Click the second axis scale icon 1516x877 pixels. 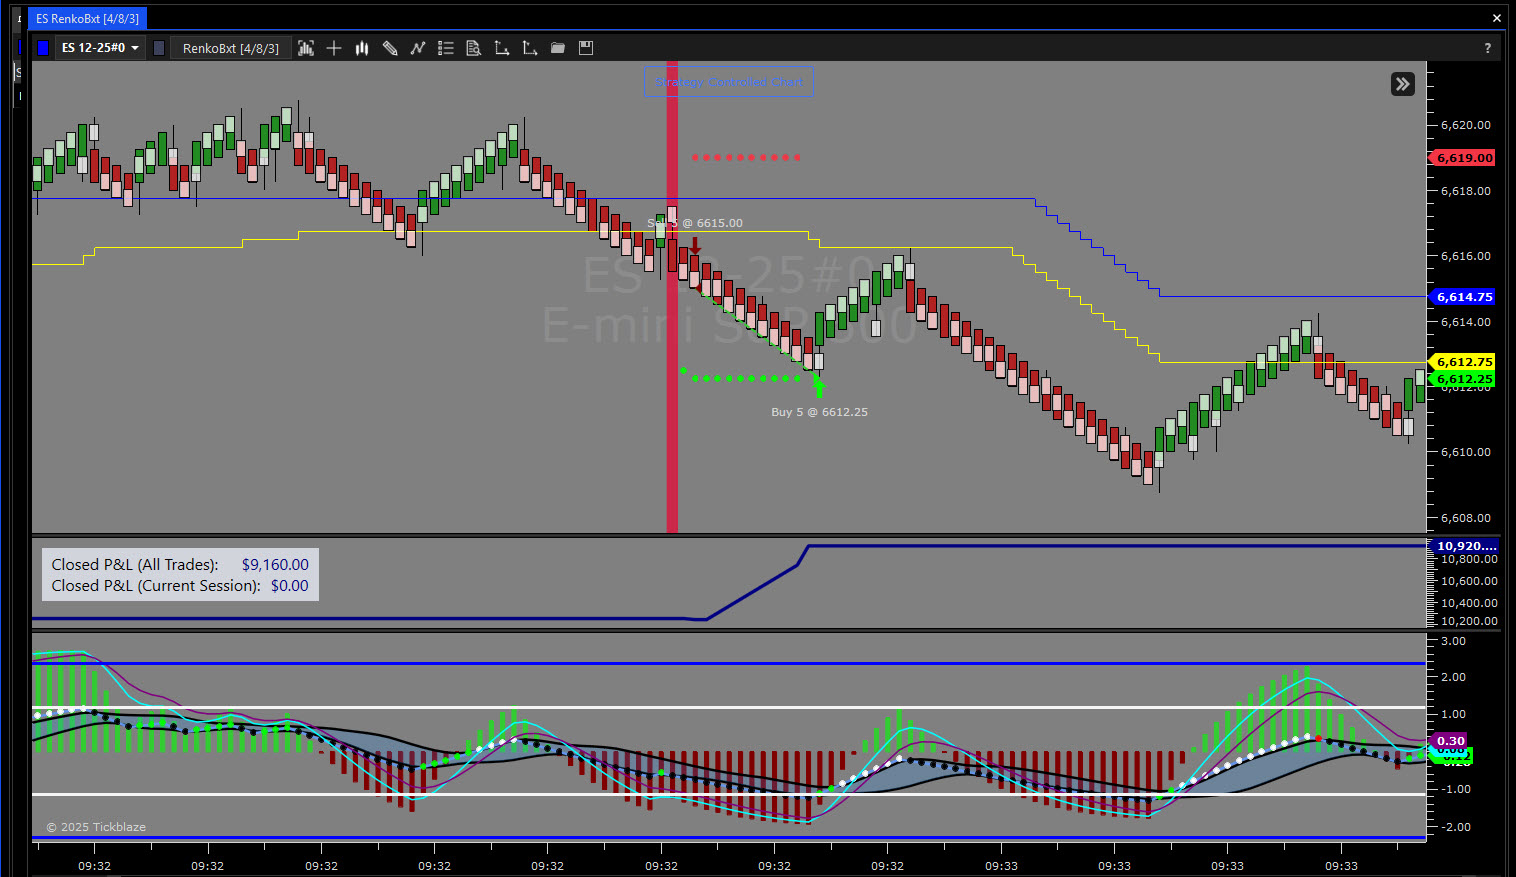point(530,48)
